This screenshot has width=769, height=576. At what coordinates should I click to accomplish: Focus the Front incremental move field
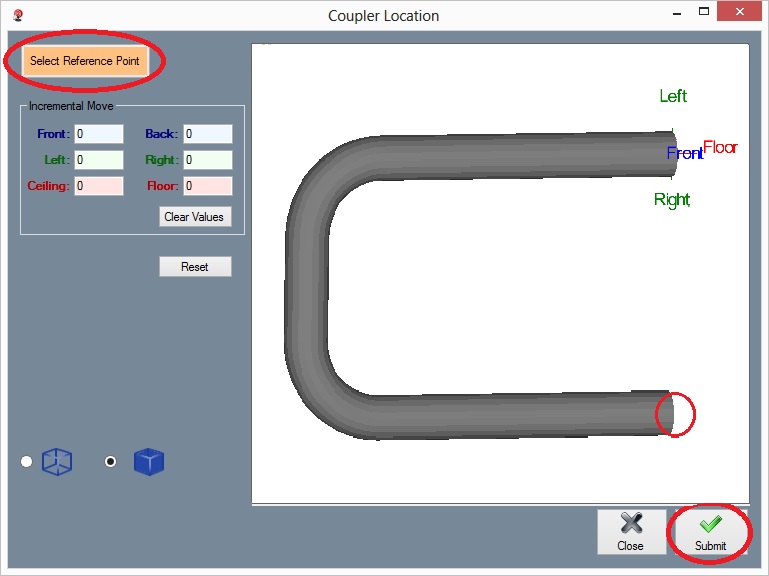pyautogui.click(x=99, y=134)
